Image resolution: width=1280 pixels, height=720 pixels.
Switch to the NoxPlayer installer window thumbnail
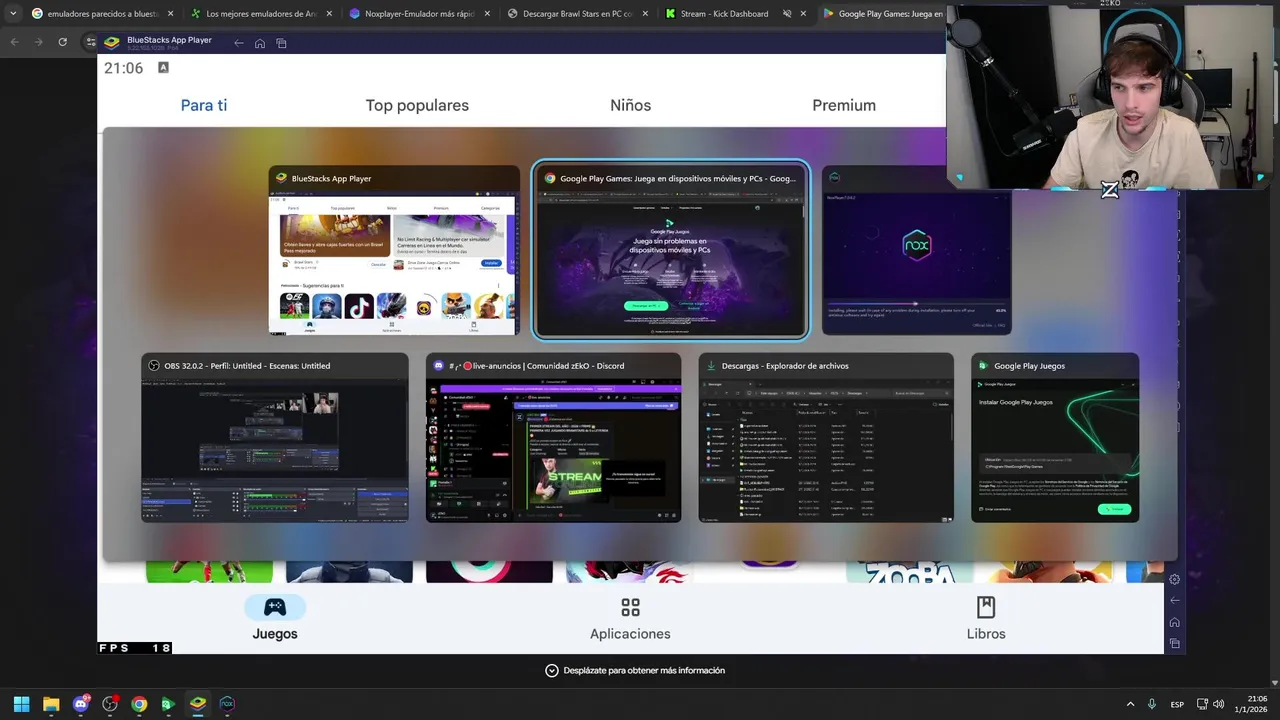[916, 250]
